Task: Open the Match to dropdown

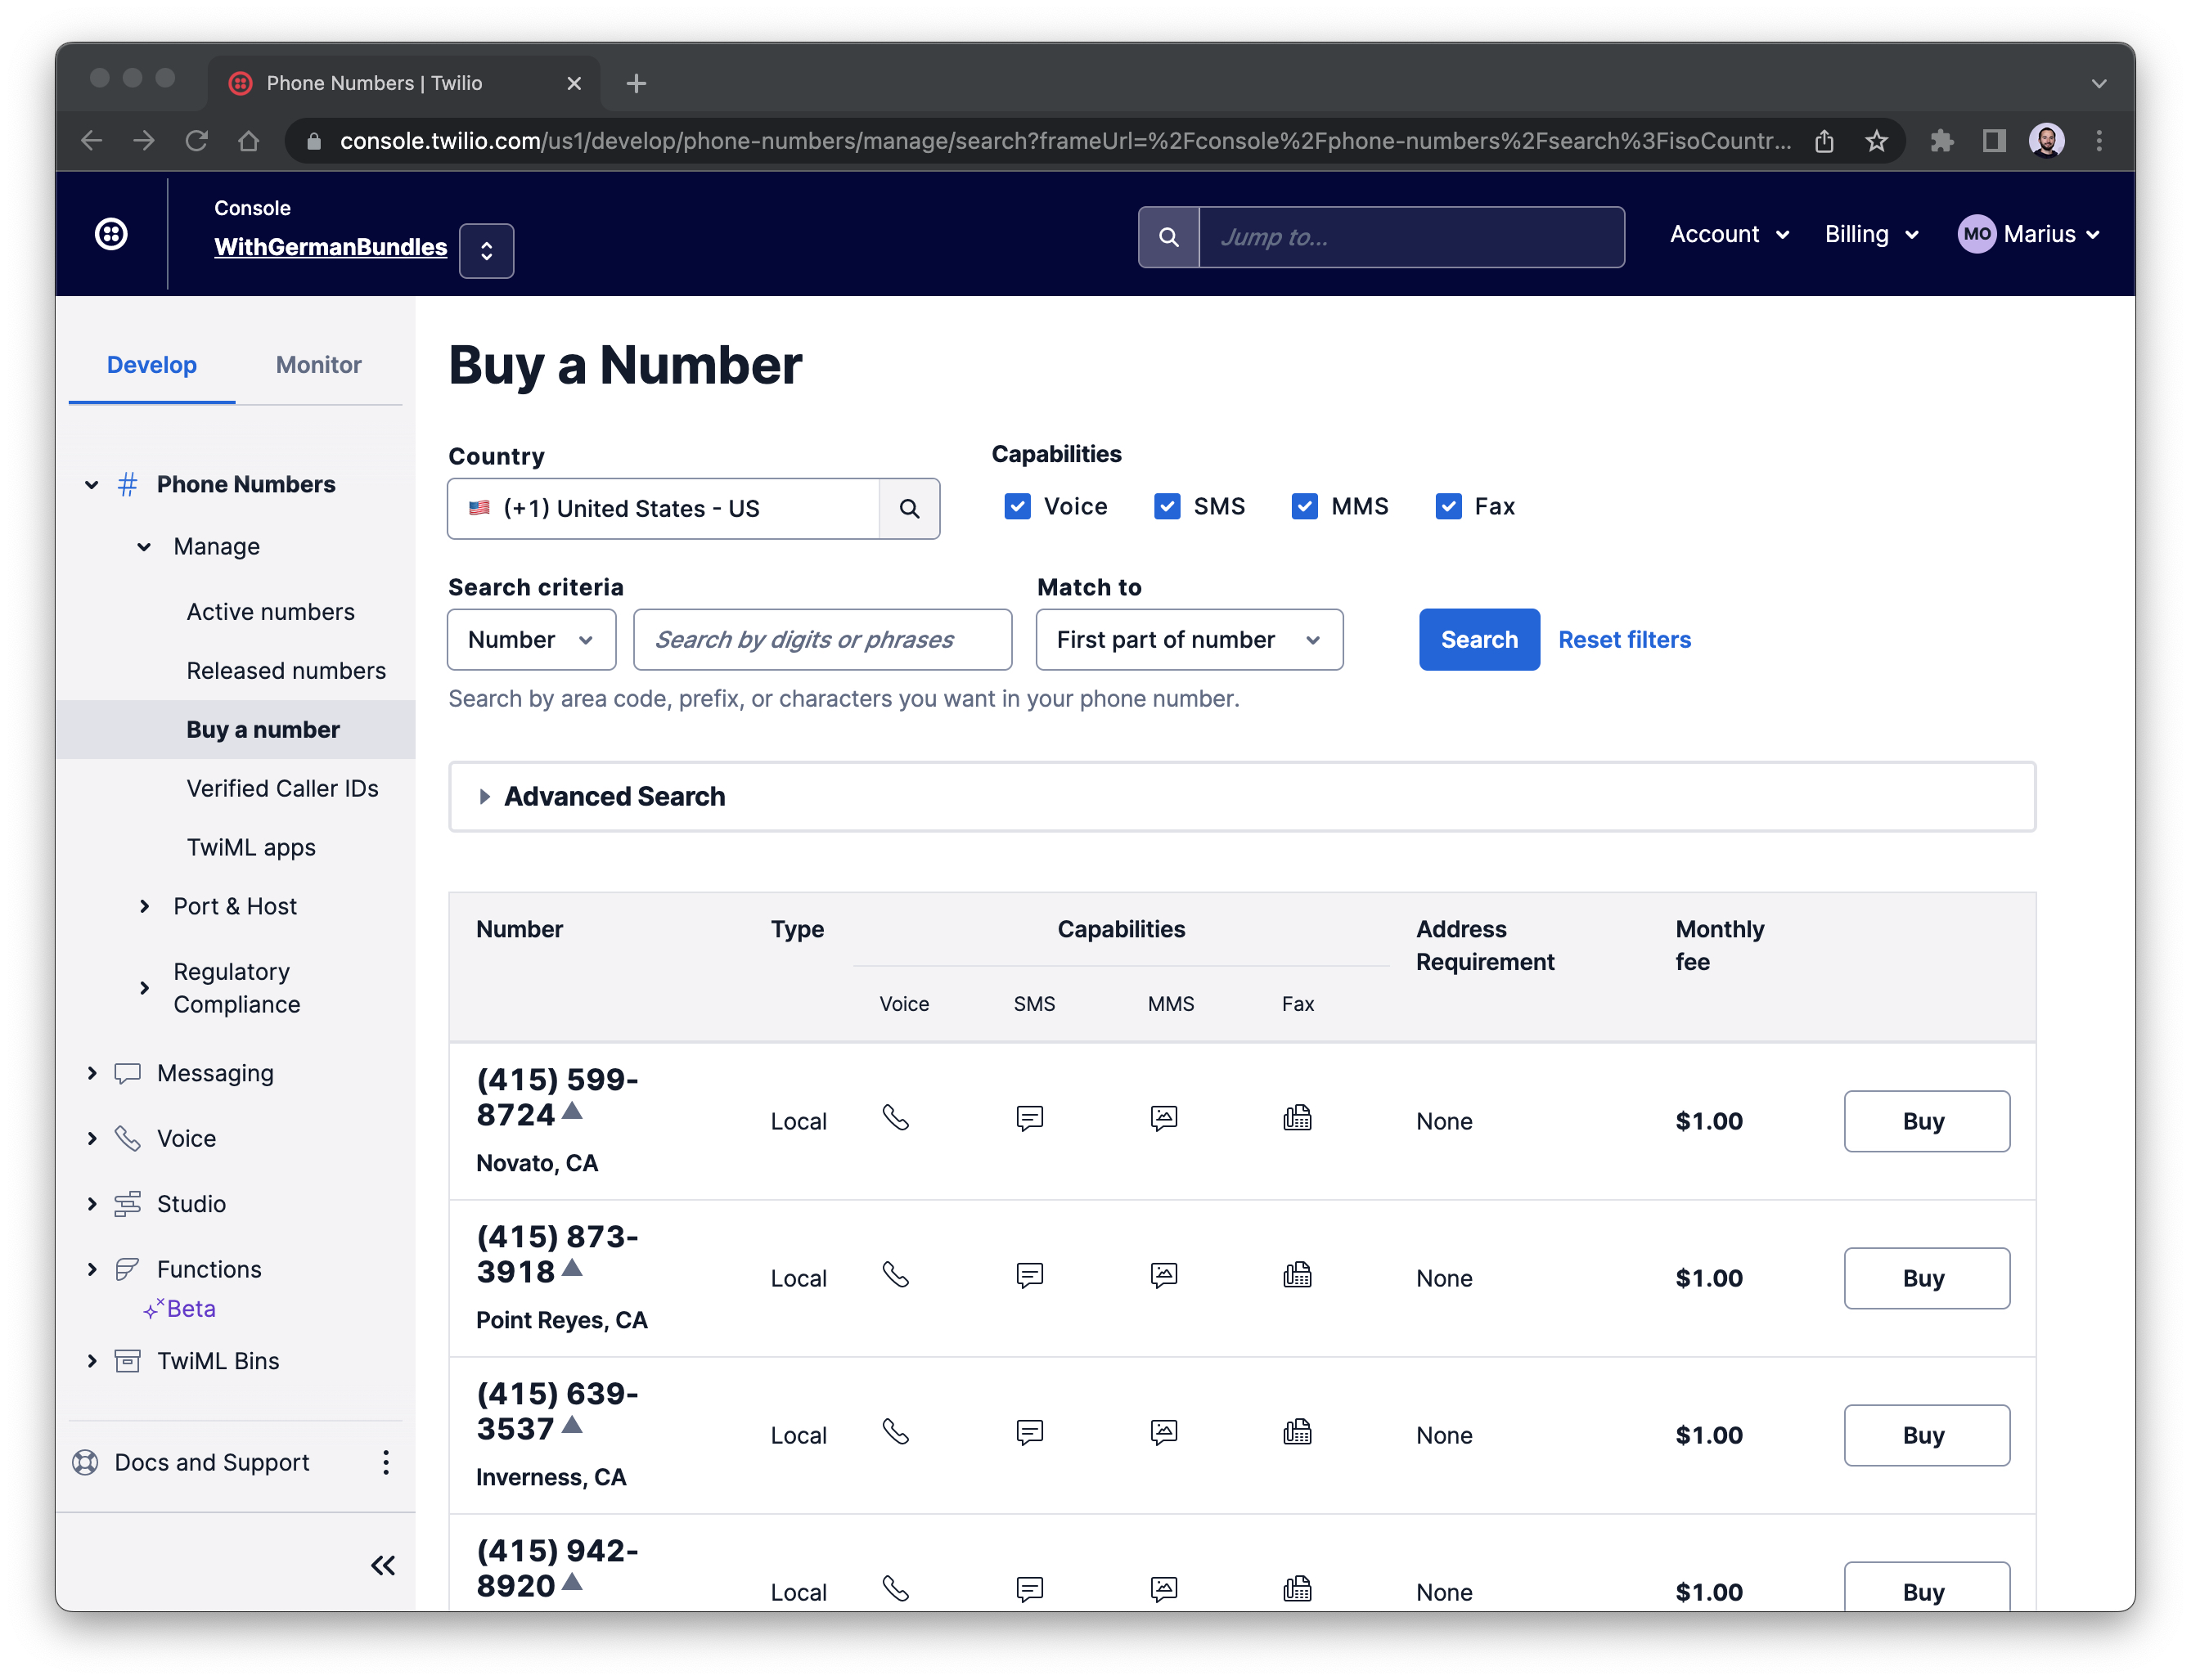Action: (1188, 639)
